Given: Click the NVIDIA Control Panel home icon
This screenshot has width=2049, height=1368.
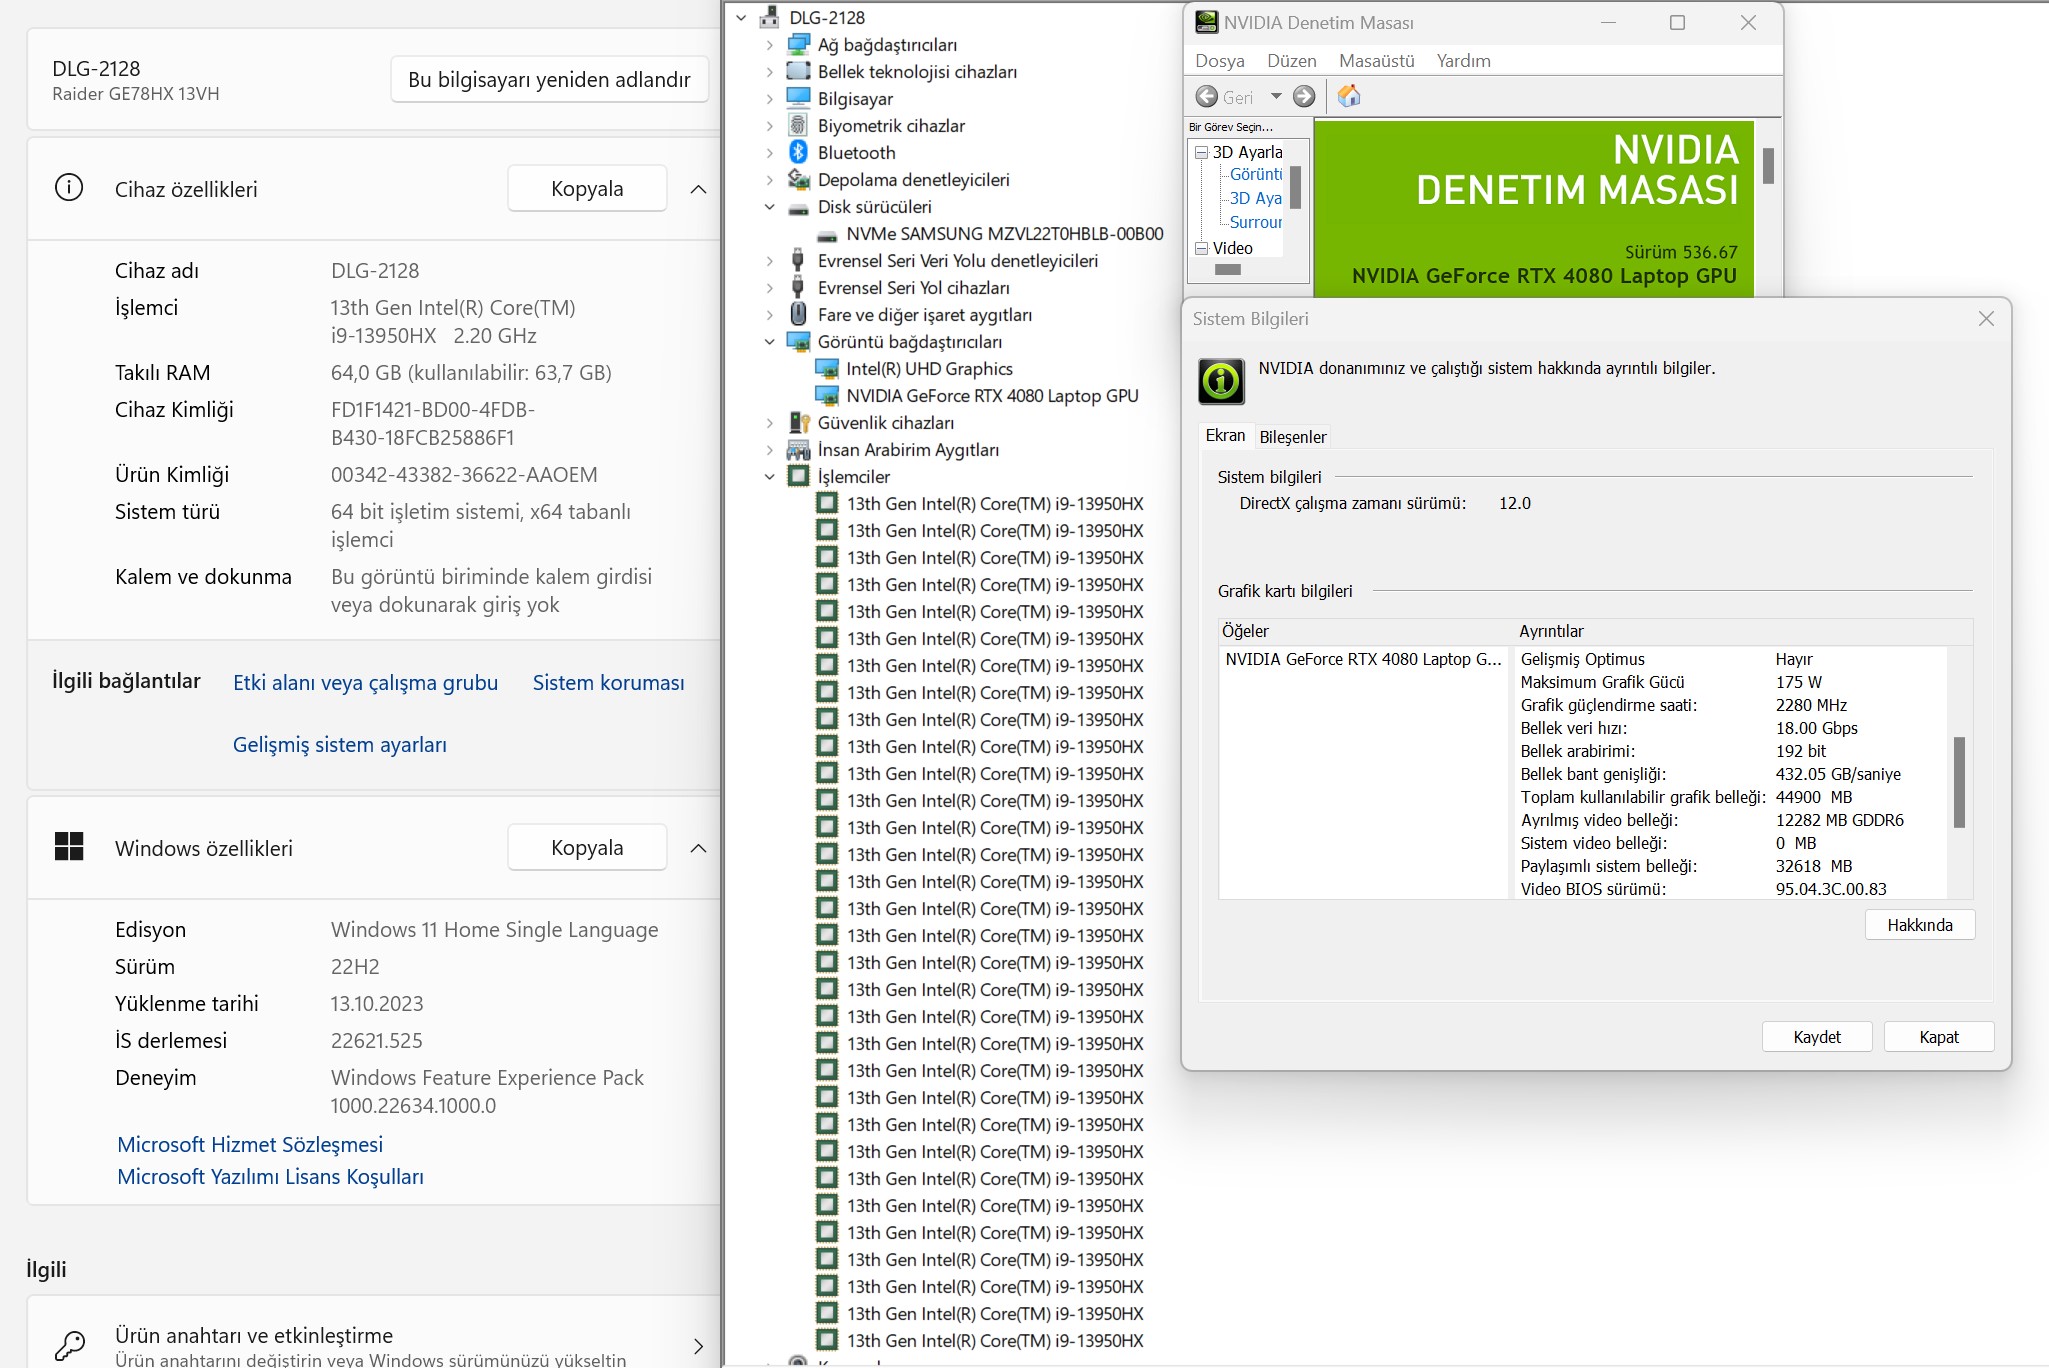Looking at the screenshot, I should pyautogui.click(x=1349, y=96).
